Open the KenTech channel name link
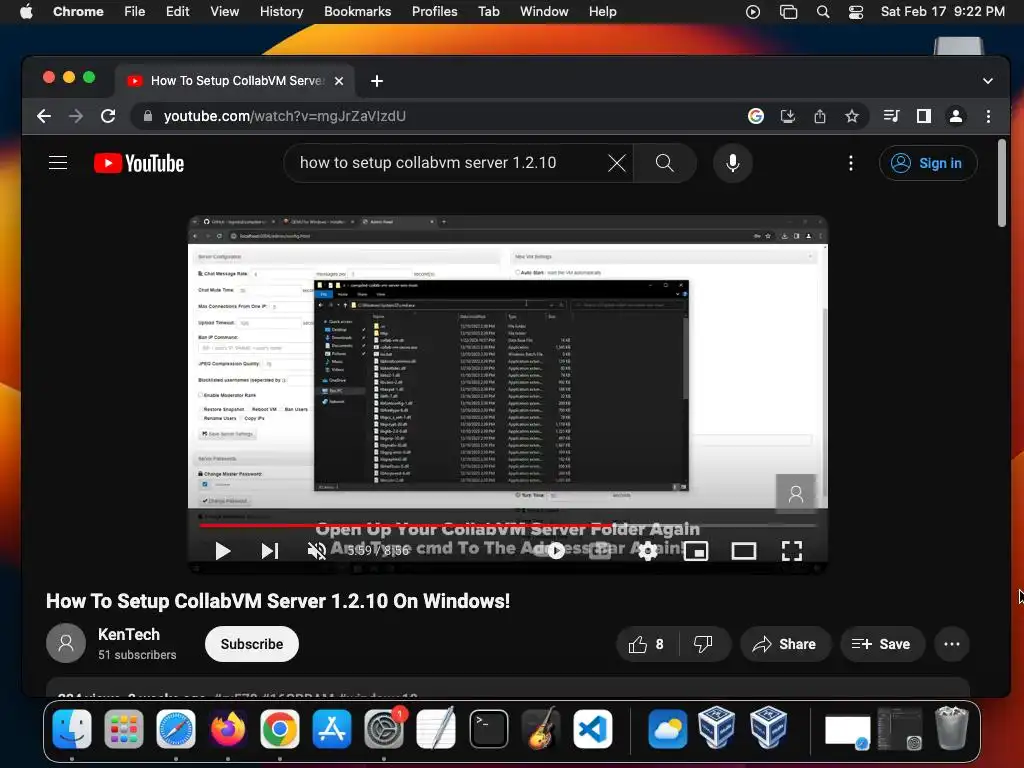This screenshot has height=768, width=1024. tap(129, 634)
